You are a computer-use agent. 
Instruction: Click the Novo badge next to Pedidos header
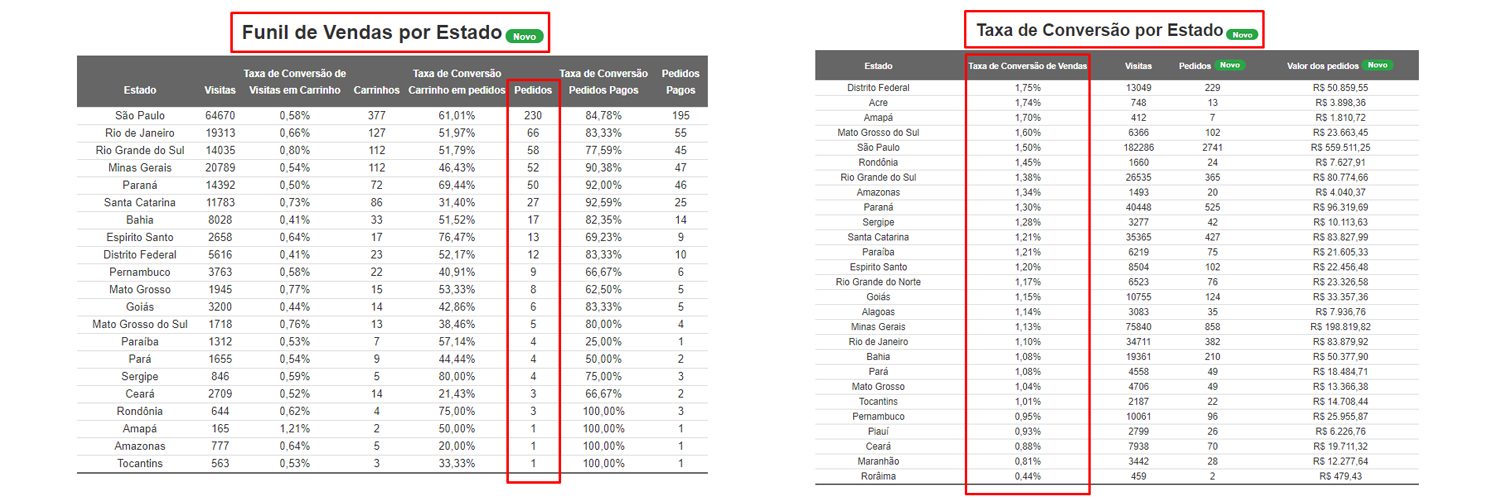[1230, 65]
